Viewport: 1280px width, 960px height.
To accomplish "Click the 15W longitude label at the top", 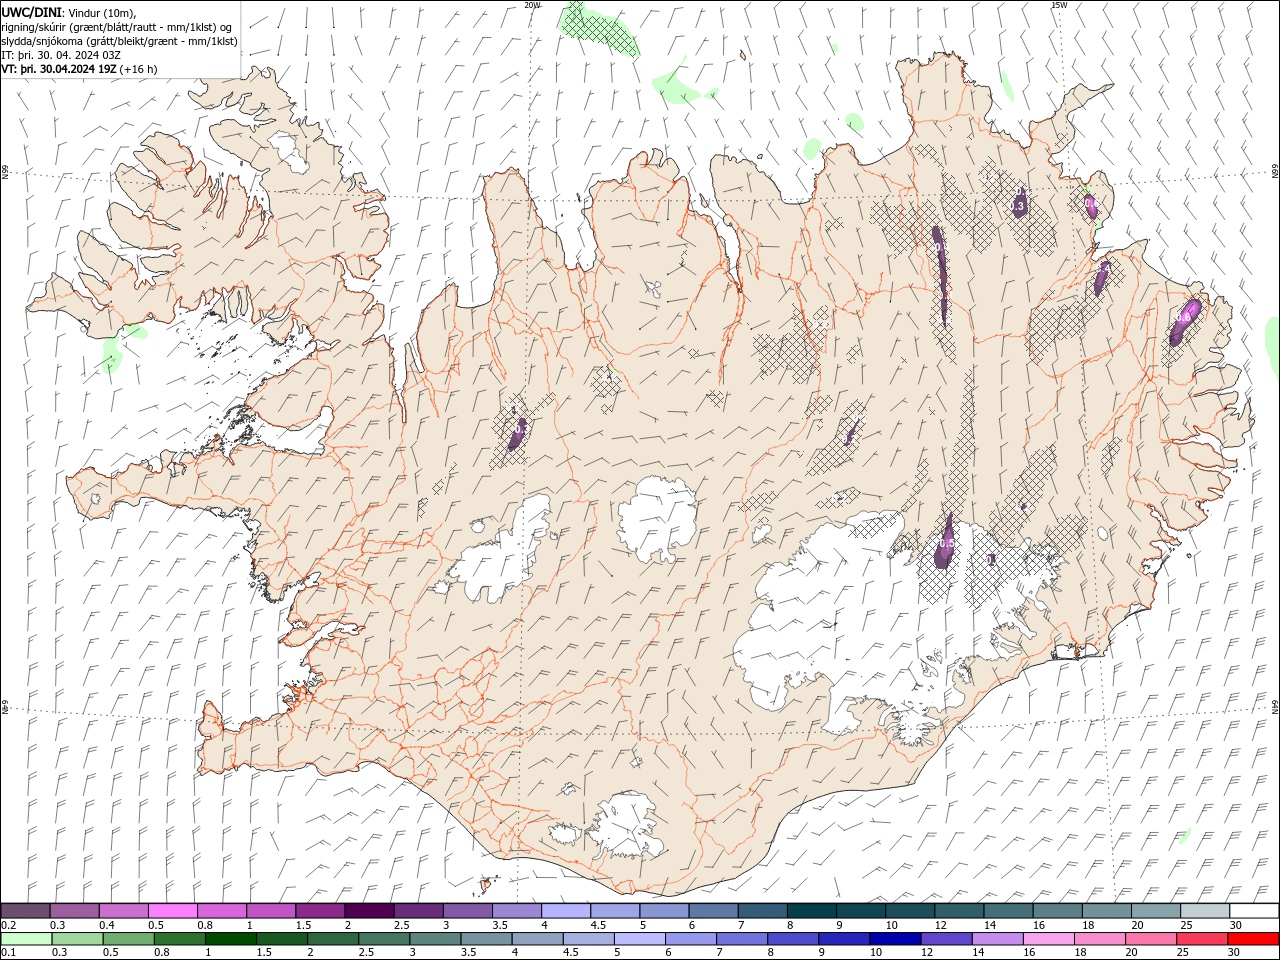I will point(1059,5).
